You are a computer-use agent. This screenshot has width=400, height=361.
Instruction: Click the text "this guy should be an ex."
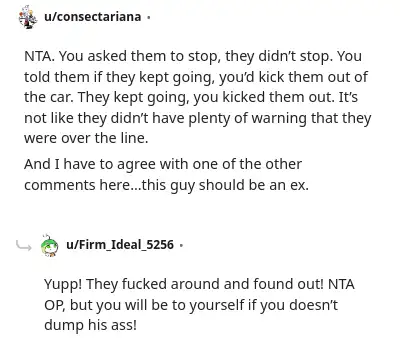(225, 185)
